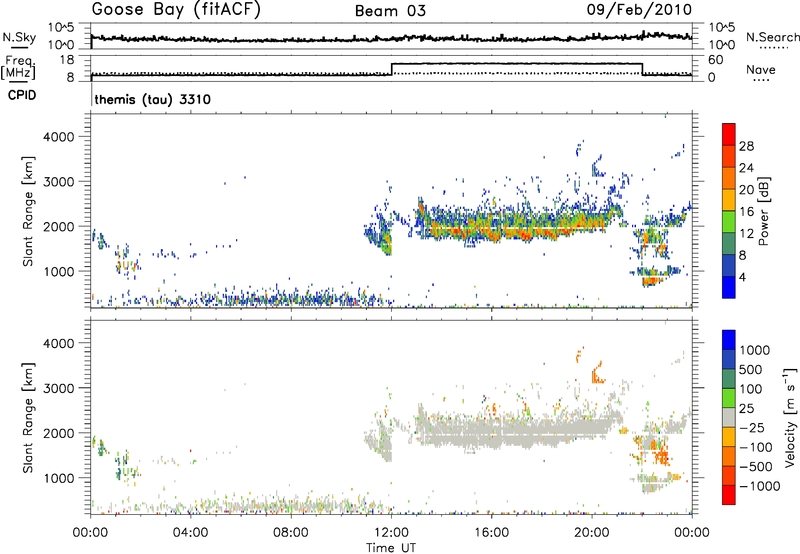Click the date '09/Feb/2010'
The image size is (800, 554).
point(639,10)
